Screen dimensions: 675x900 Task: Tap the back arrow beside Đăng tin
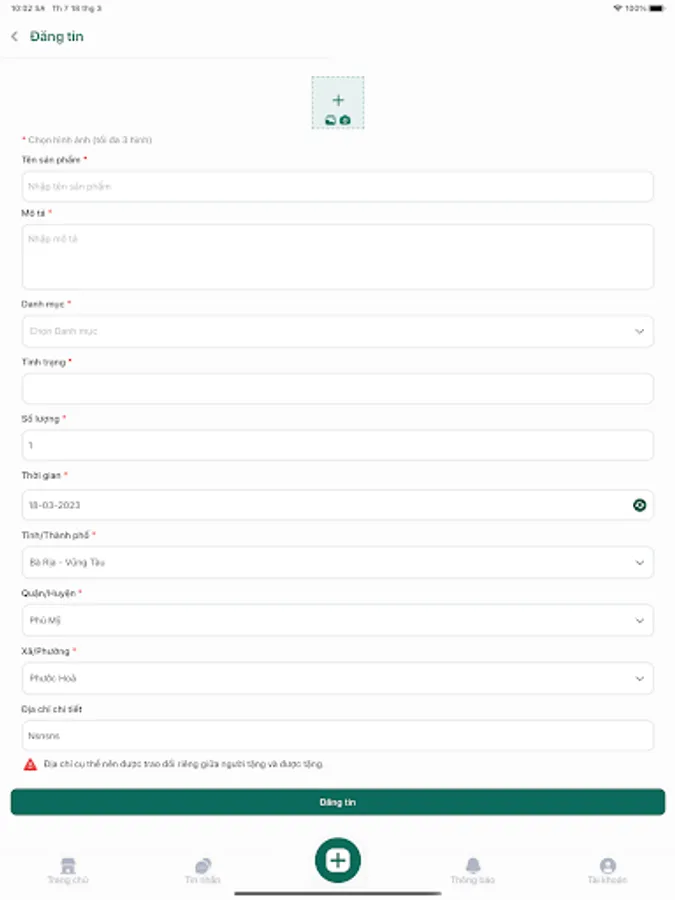tap(14, 37)
